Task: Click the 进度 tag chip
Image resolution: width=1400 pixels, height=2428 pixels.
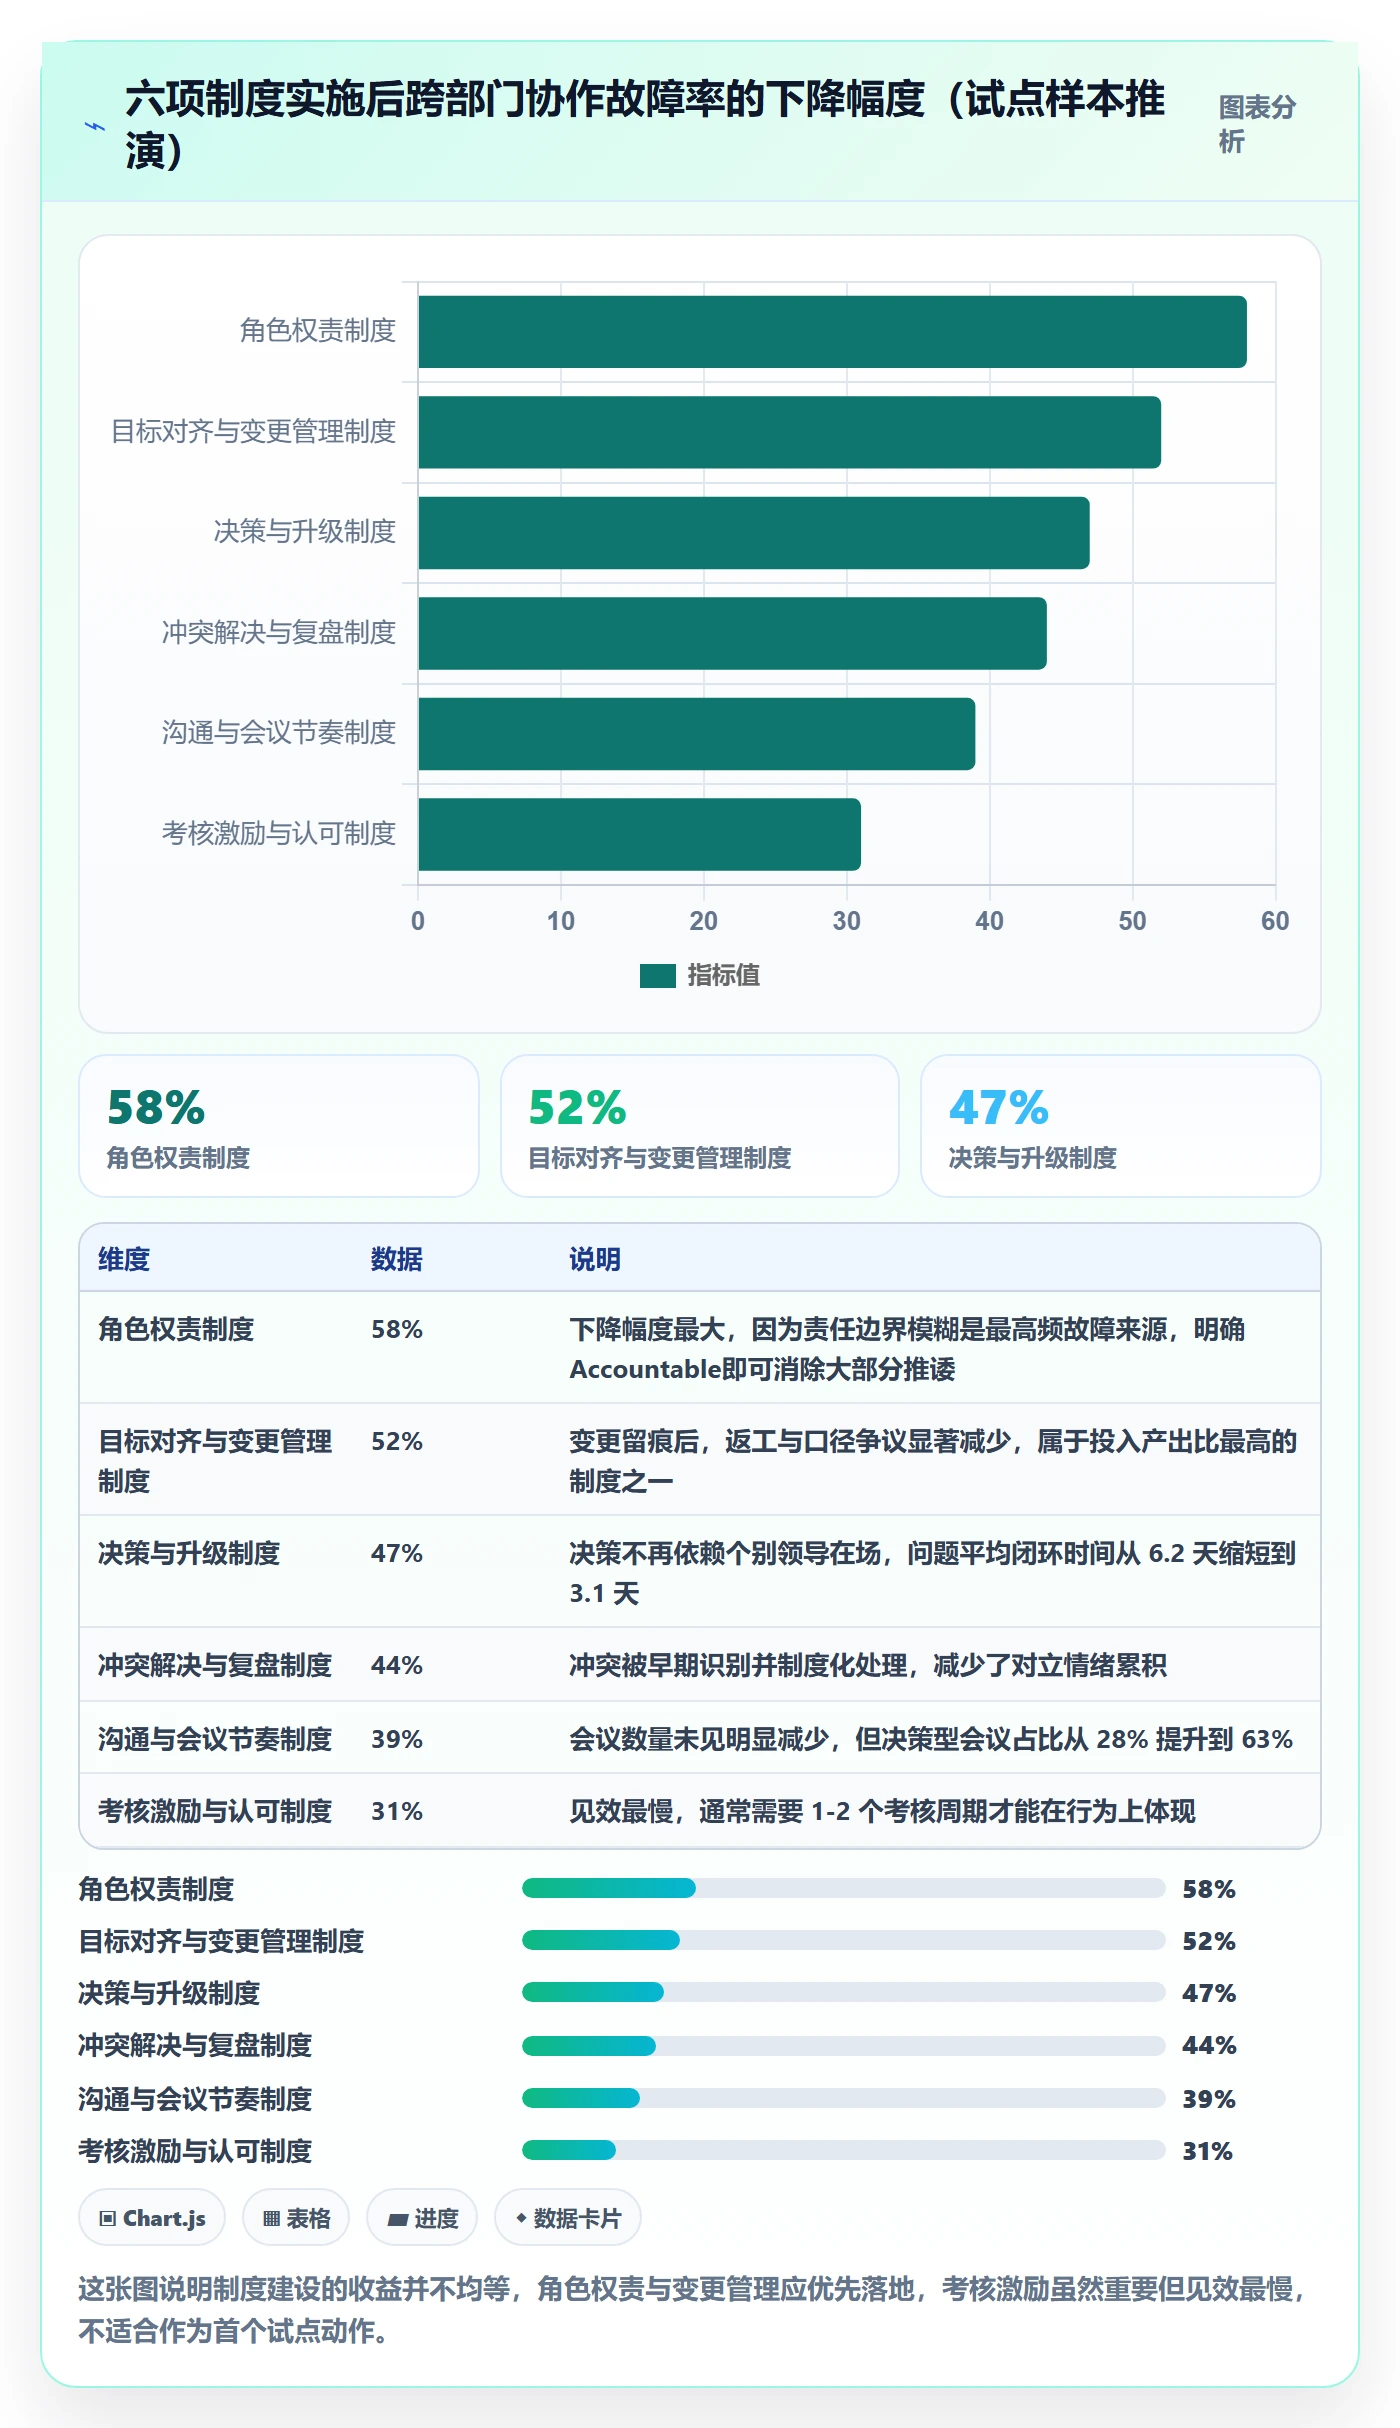Action: (x=422, y=2218)
